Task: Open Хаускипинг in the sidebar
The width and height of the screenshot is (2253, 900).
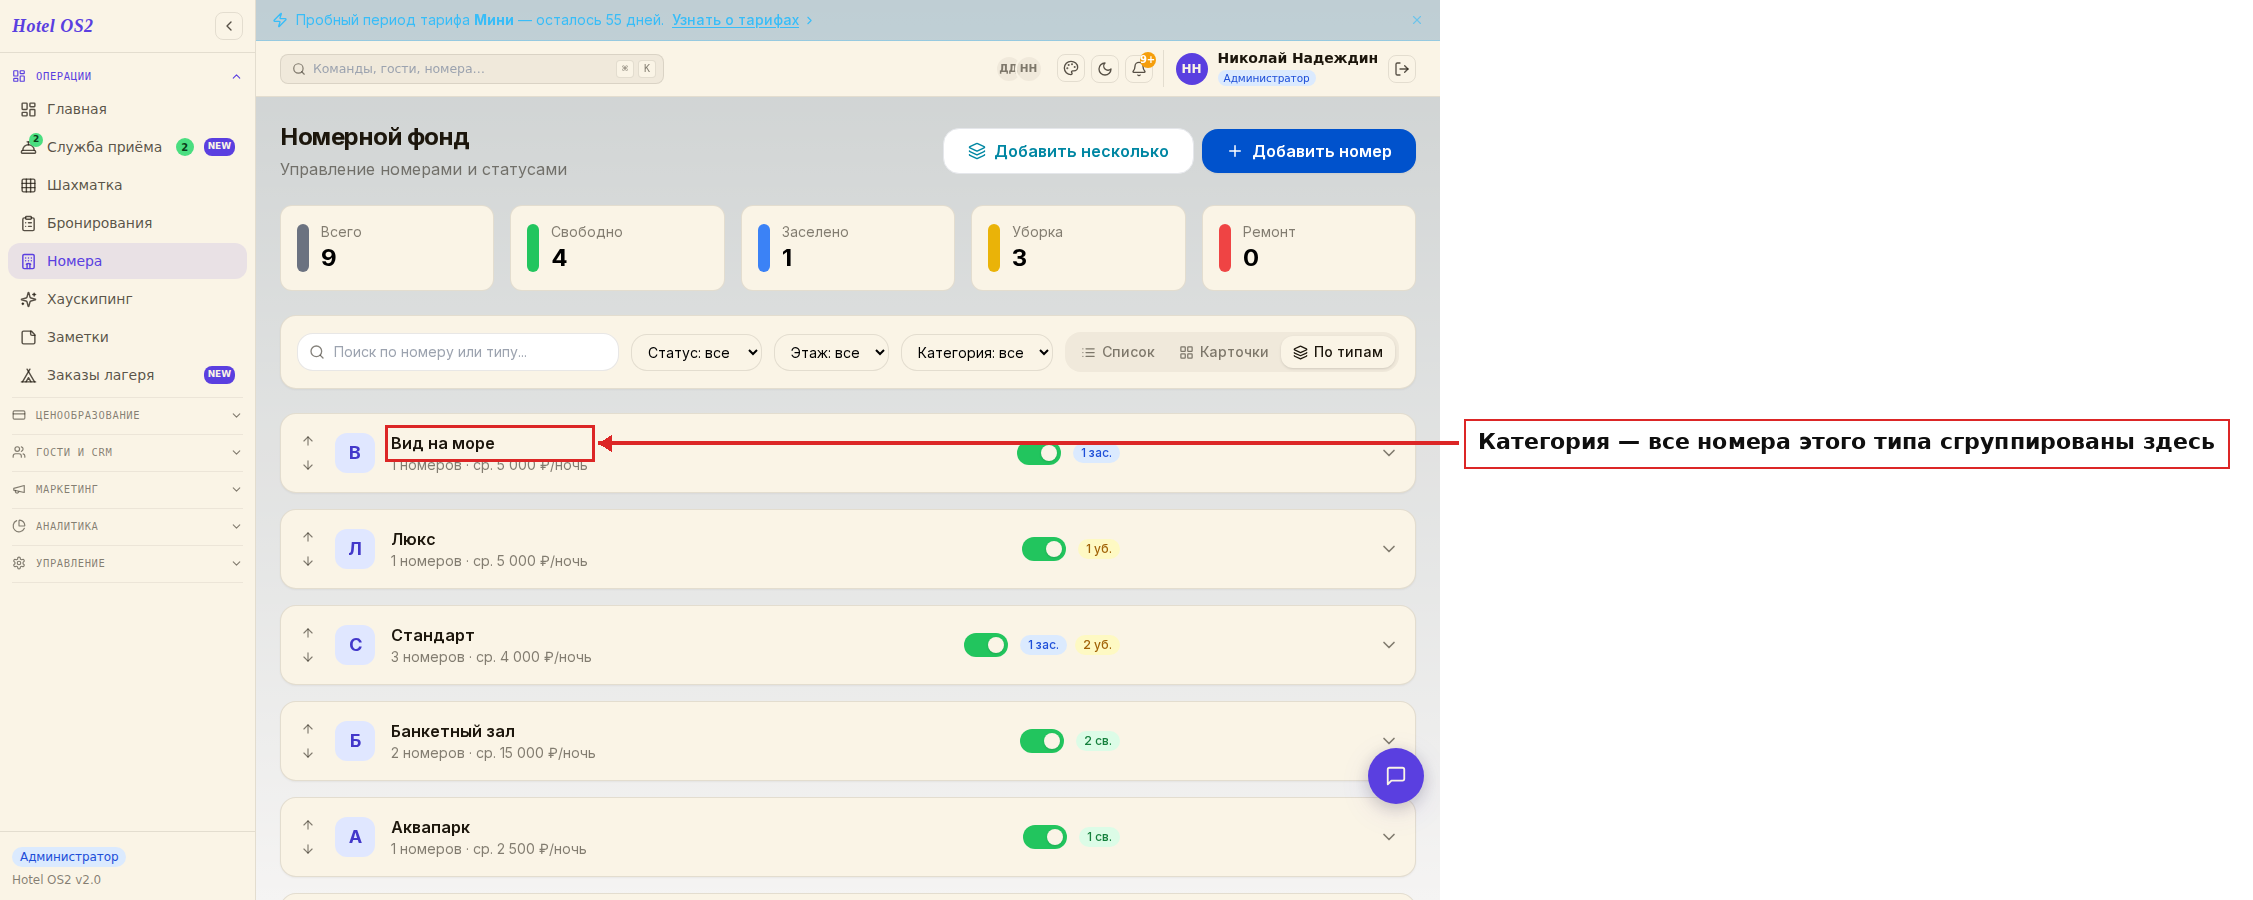Action: coord(127,299)
